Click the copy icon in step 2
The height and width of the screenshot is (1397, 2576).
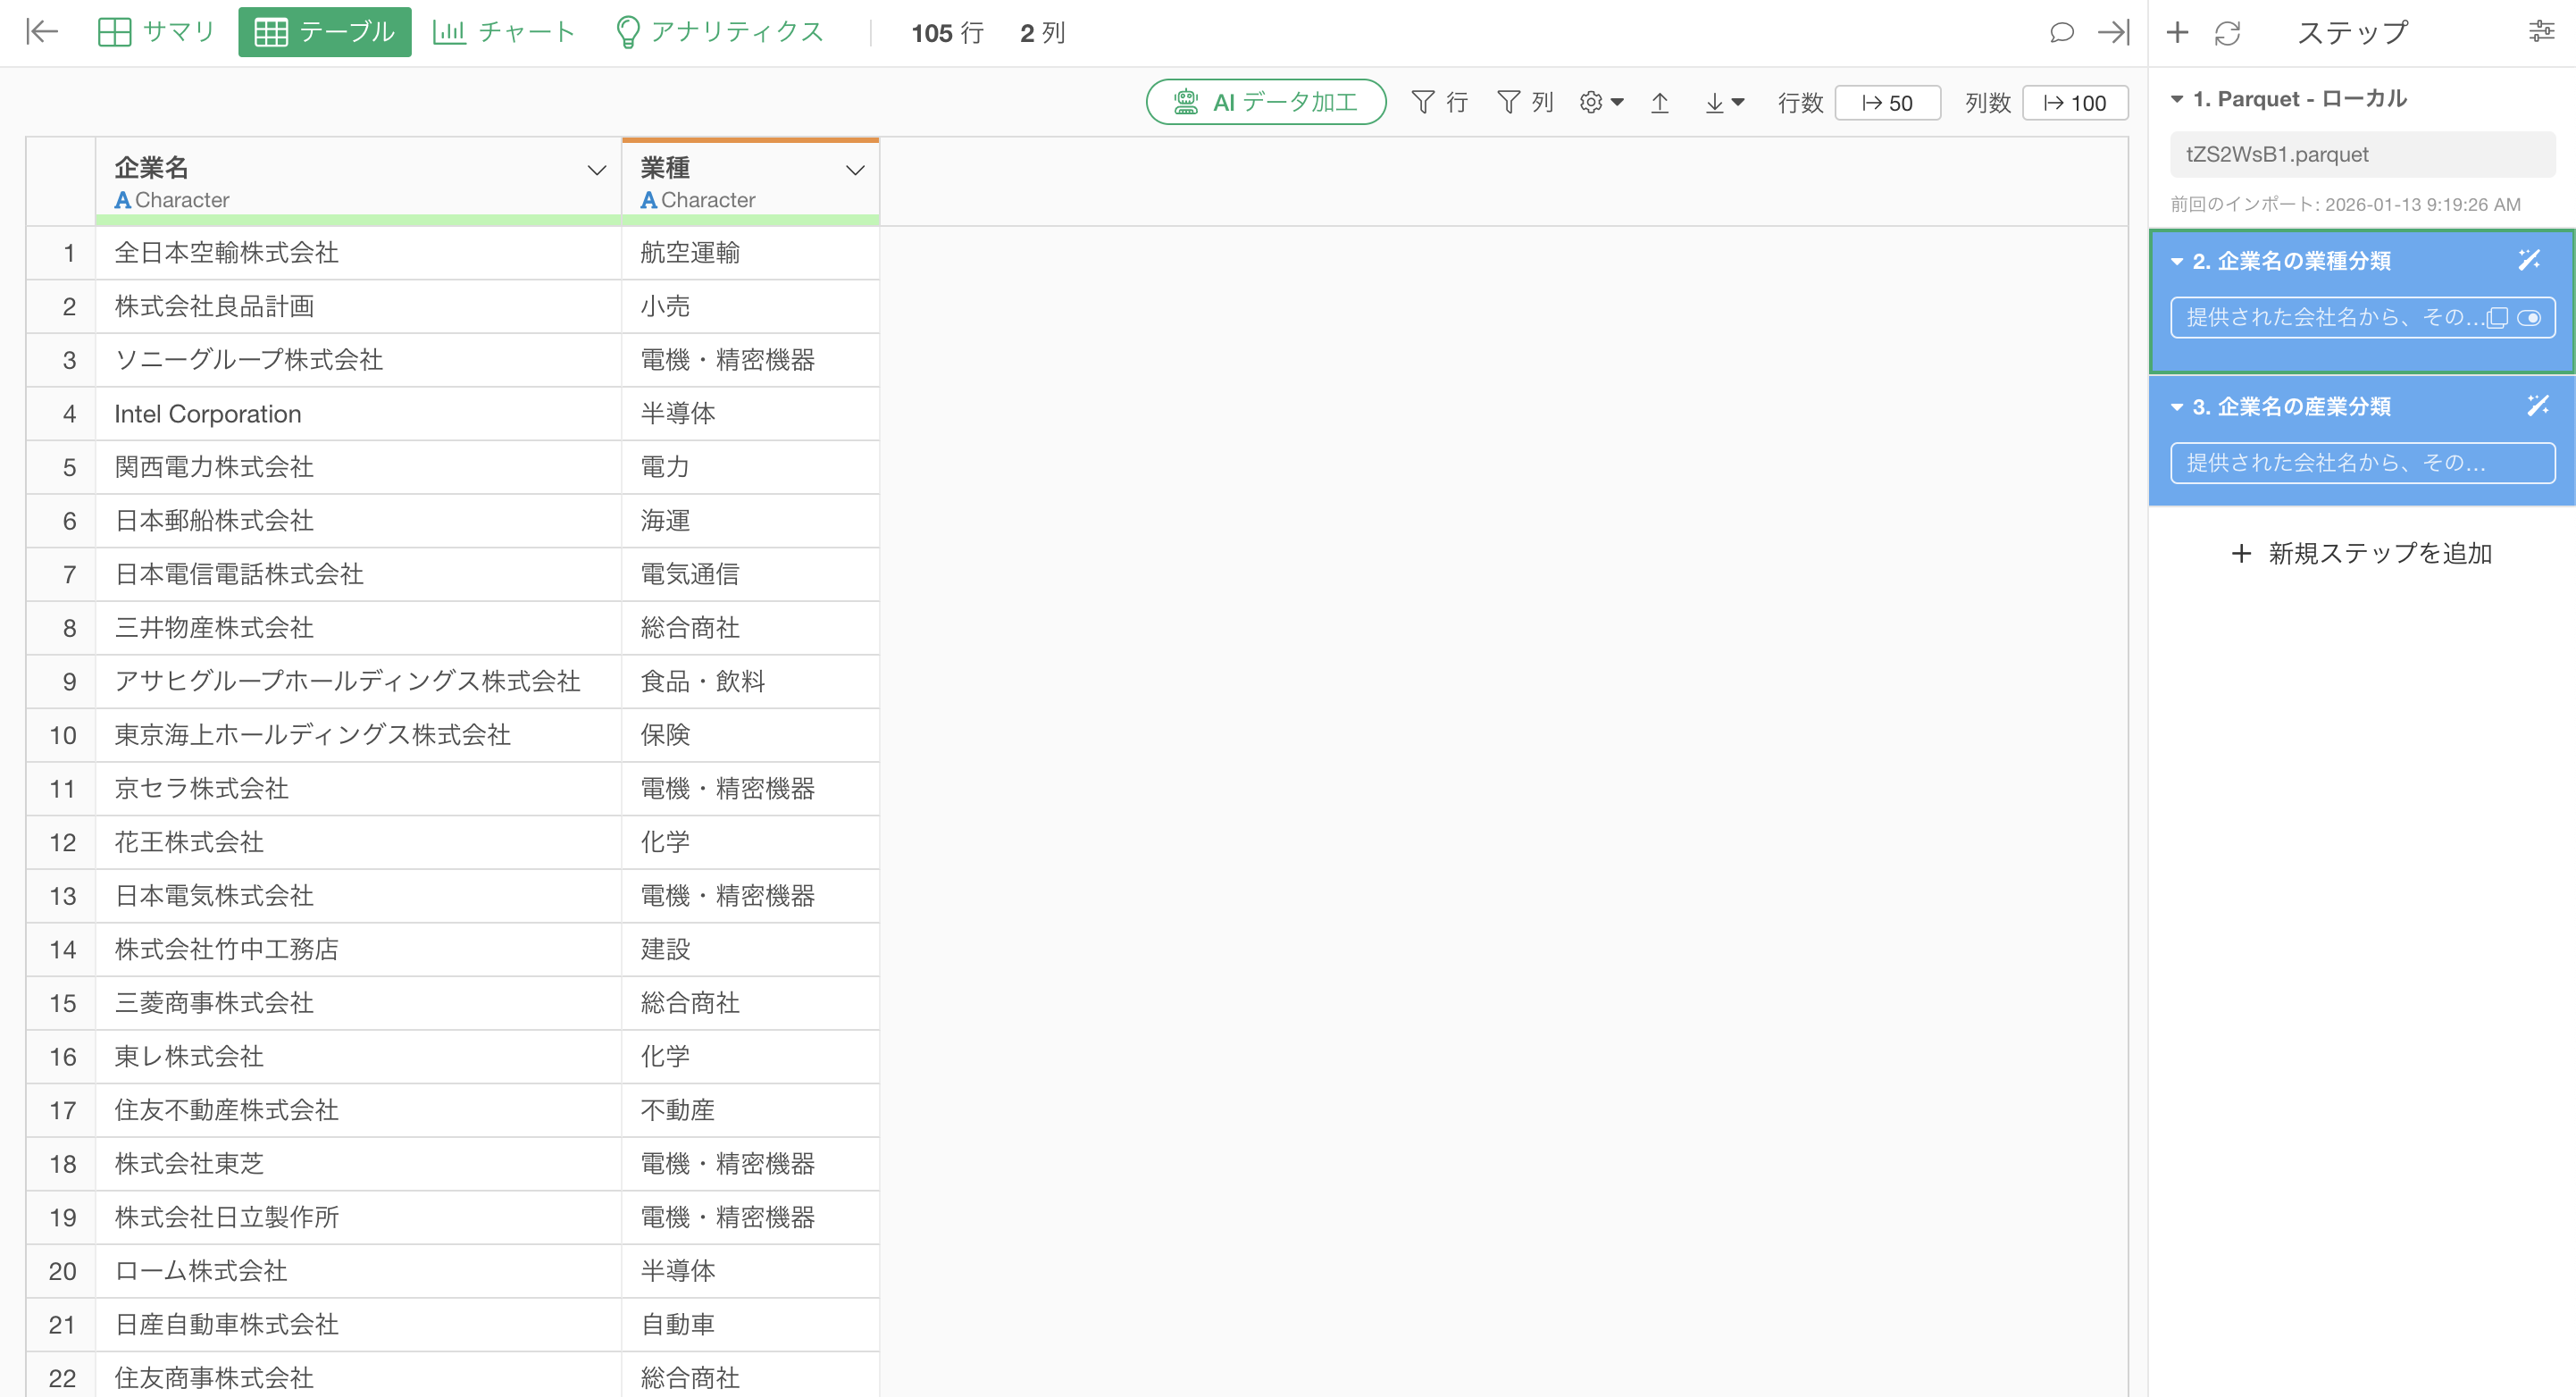pos(2497,318)
